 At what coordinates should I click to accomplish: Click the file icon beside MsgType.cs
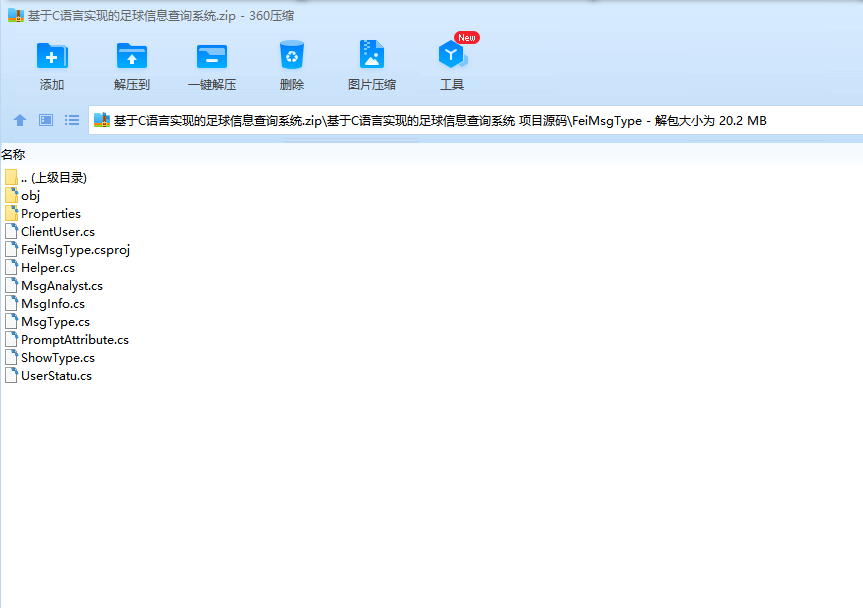point(12,321)
